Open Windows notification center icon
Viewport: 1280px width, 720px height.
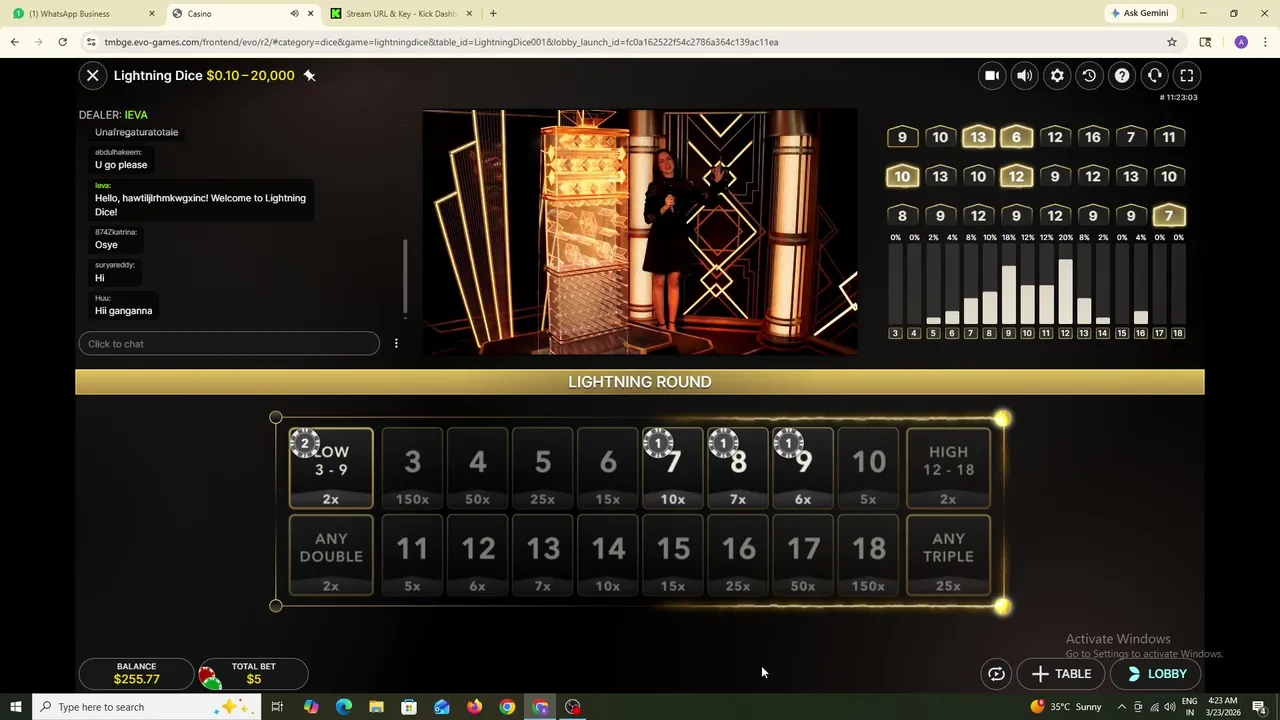coord(1260,707)
